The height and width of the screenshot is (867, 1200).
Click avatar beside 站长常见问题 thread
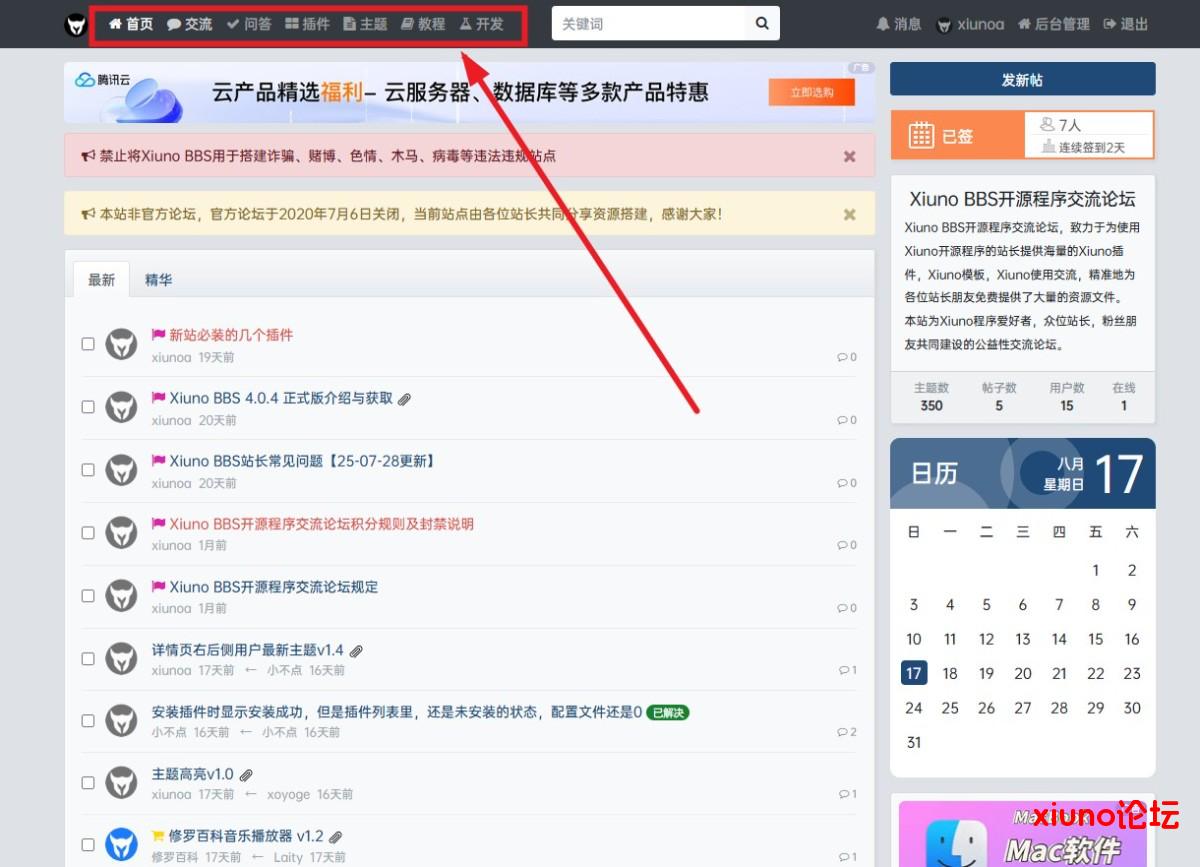tap(121, 470)
